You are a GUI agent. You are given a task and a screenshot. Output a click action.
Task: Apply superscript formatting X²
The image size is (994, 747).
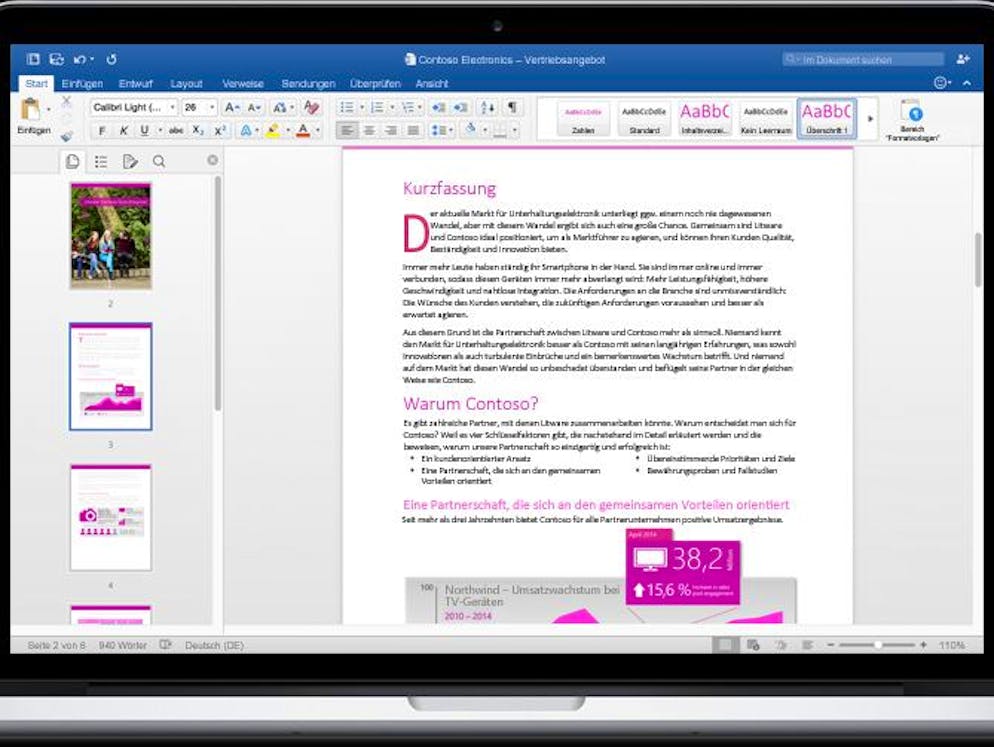220,131
